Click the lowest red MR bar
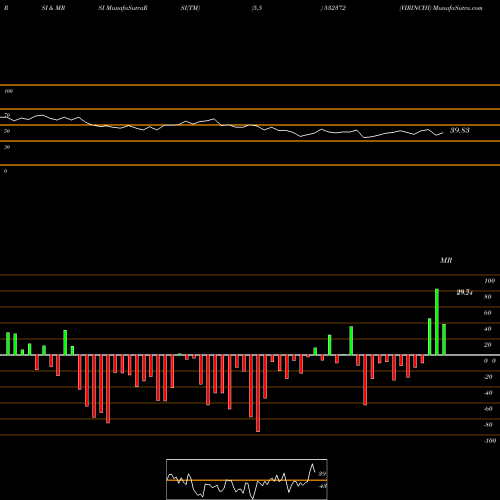 [x=258, y=393]
